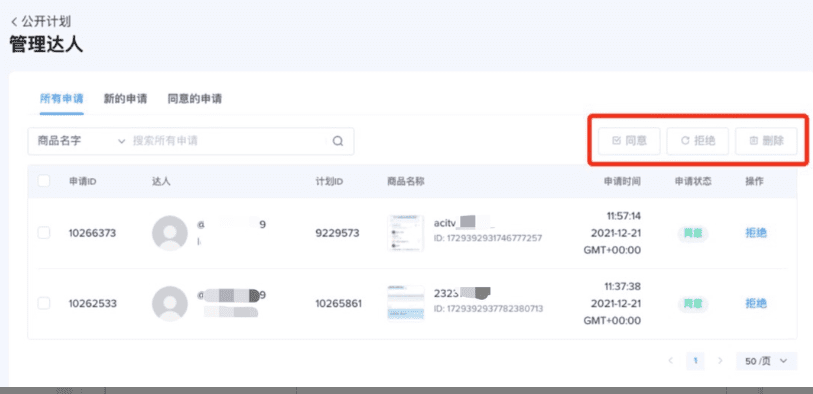The image size is (813, 394).
Task: Click plan ID 10265861
Action: (339, 303)
